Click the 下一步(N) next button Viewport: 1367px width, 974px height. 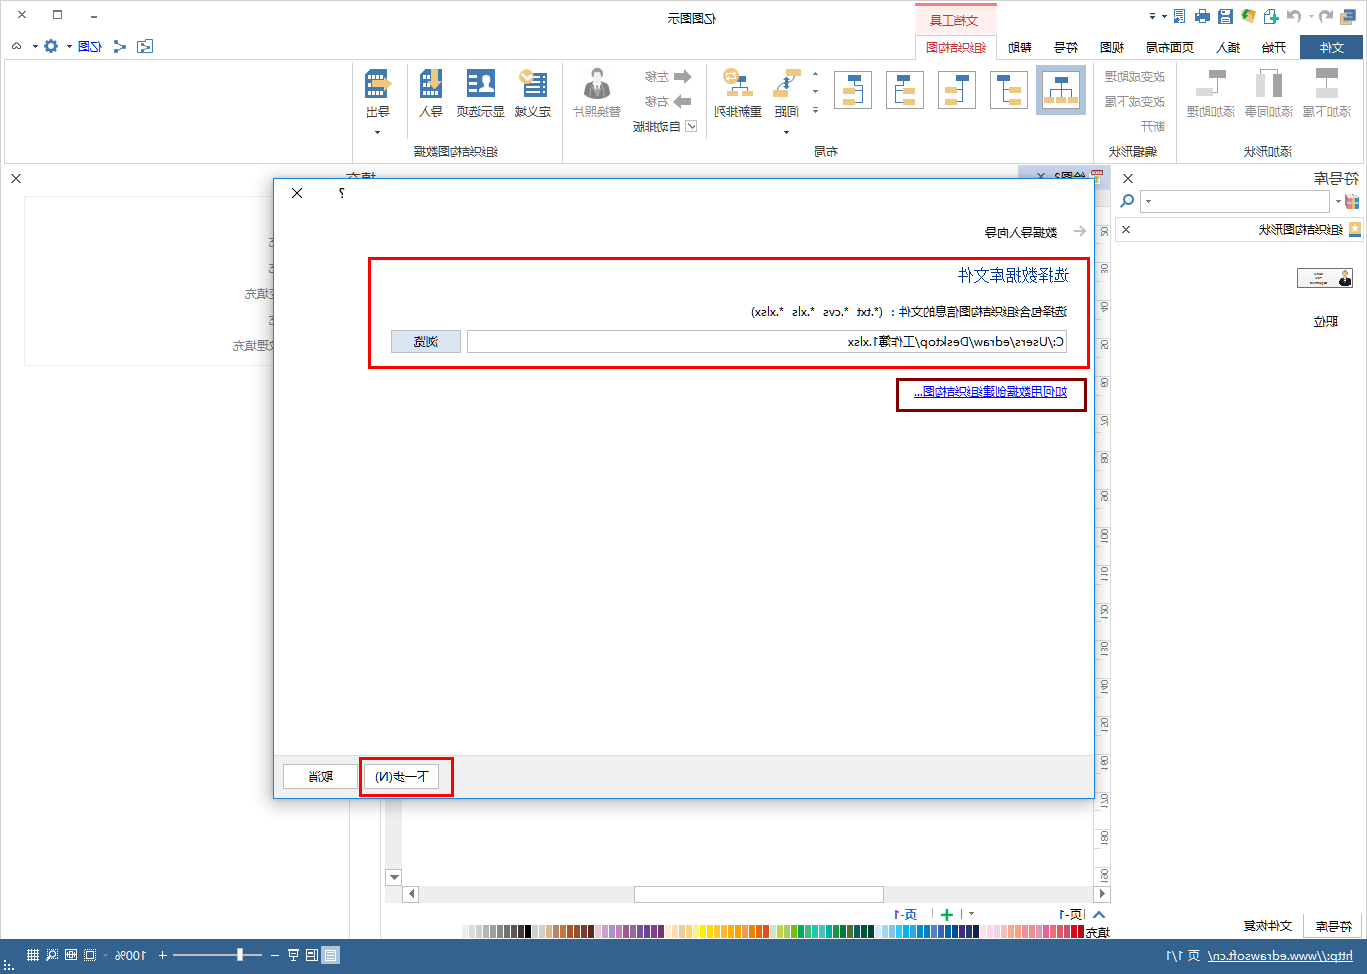coord(401,777)
